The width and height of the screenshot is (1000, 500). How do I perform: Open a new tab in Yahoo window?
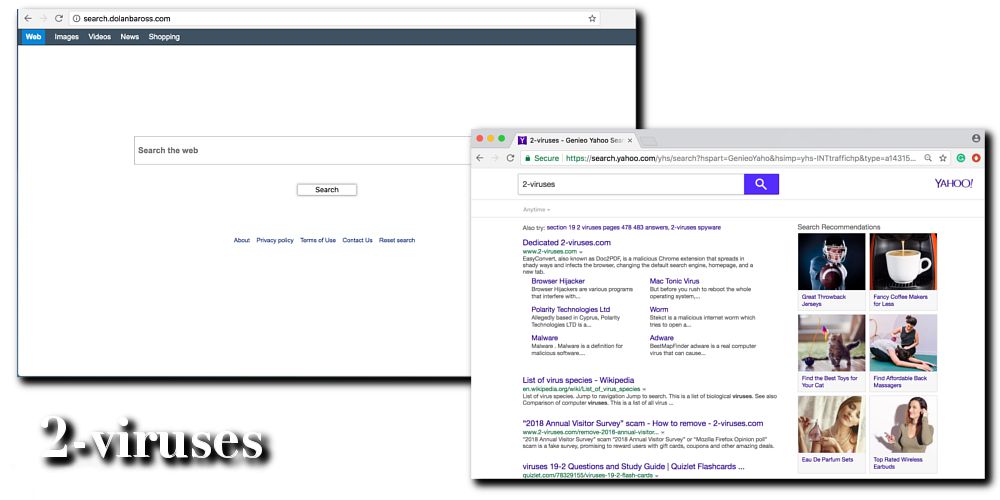648,141
